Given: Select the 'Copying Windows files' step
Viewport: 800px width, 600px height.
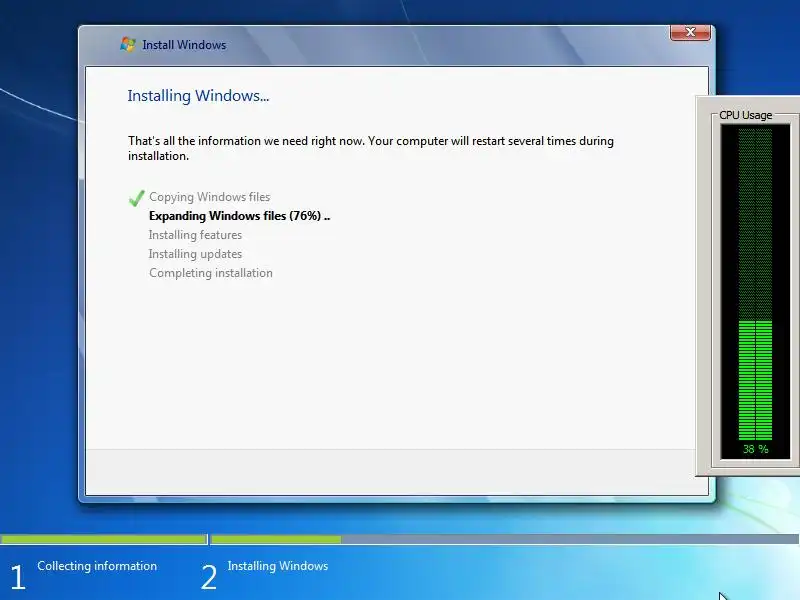Looking at the screenshot, I should (x=210, y=197).
